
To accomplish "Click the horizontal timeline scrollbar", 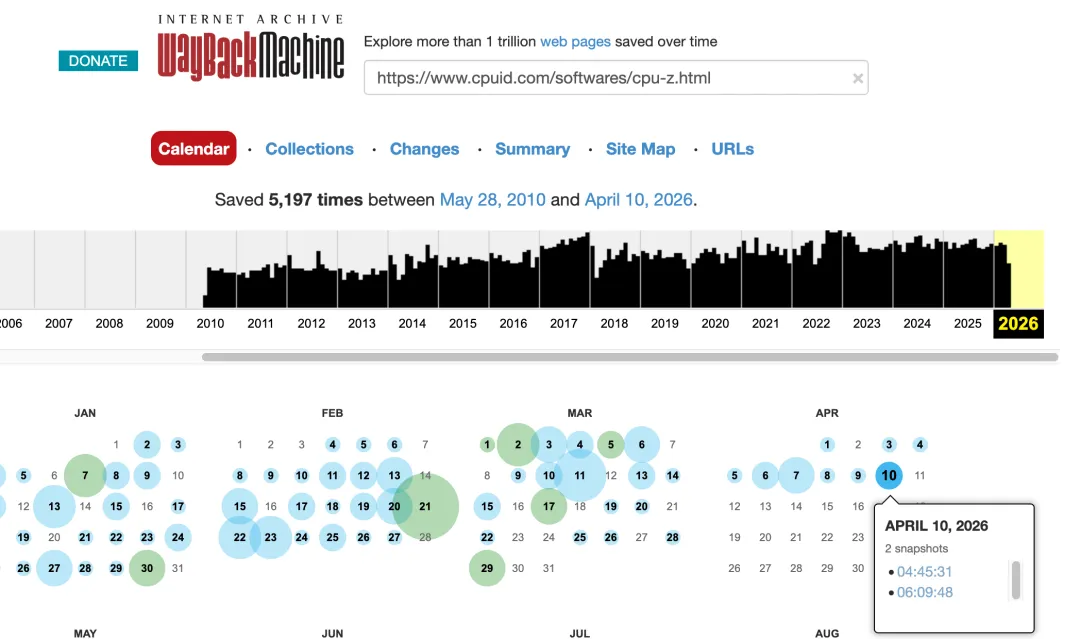I will [630, 357].
